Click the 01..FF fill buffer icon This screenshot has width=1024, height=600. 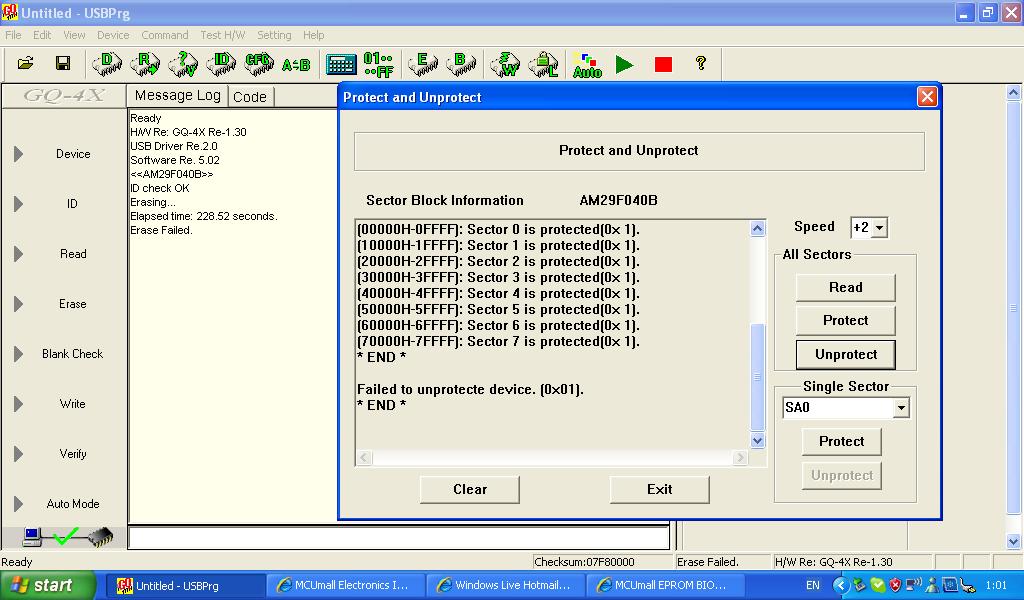tap(379, 64)
